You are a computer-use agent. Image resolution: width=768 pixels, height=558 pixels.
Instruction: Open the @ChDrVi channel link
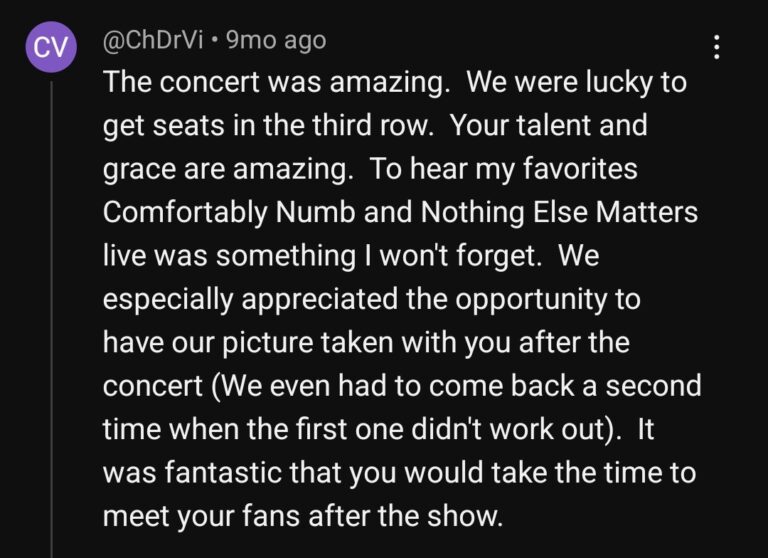tap(153, 41)
